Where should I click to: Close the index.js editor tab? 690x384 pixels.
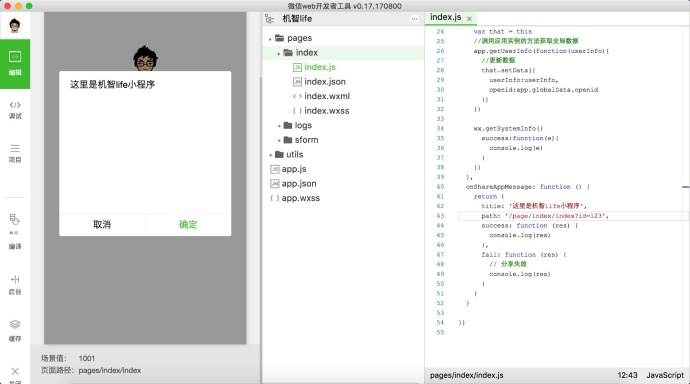coord(470,18)
